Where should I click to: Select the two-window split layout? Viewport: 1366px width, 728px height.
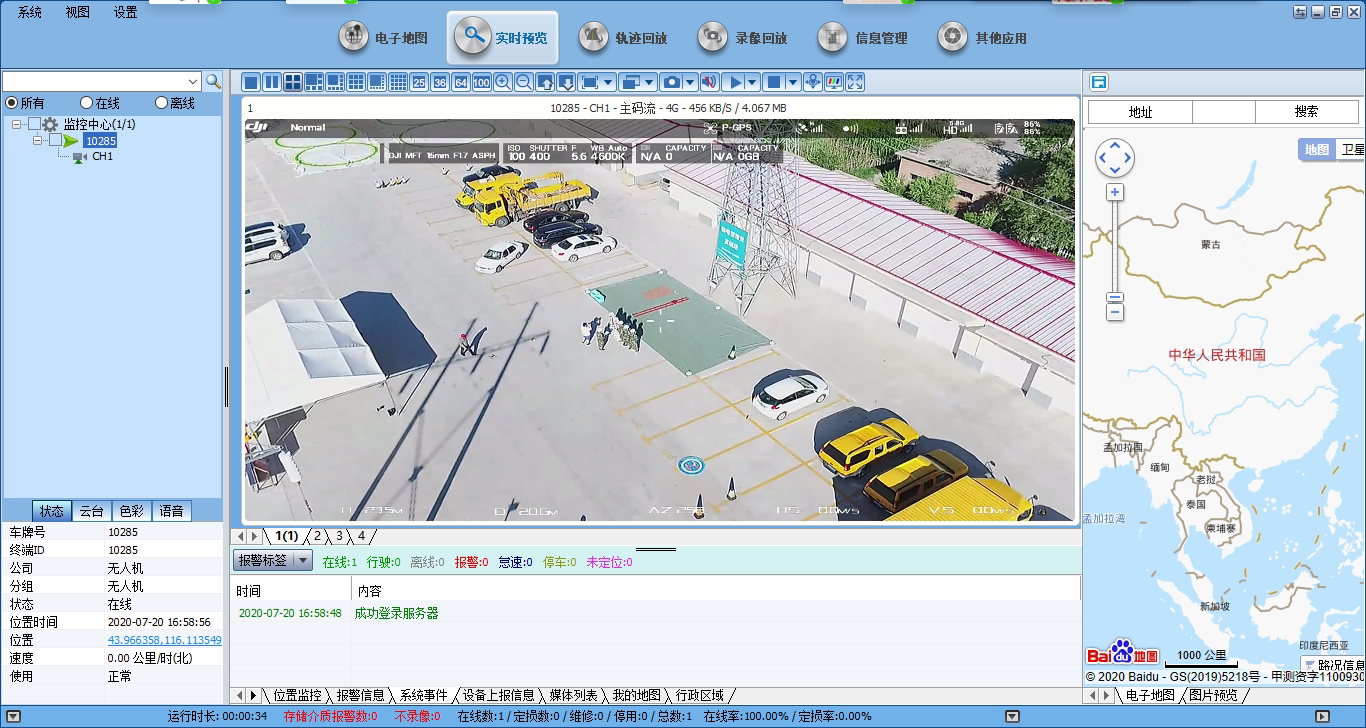272,82
